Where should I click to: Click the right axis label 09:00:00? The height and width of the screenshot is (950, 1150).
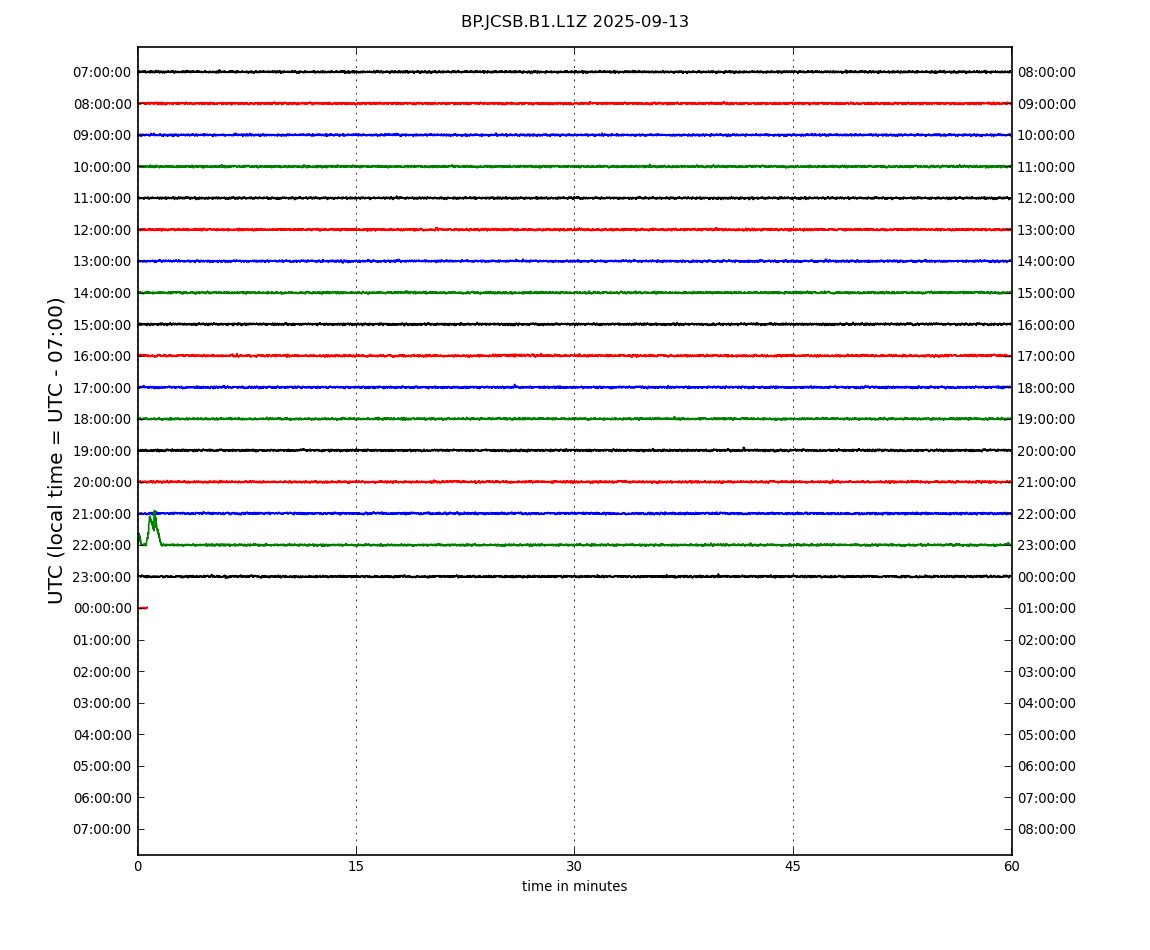[1047, 104]
